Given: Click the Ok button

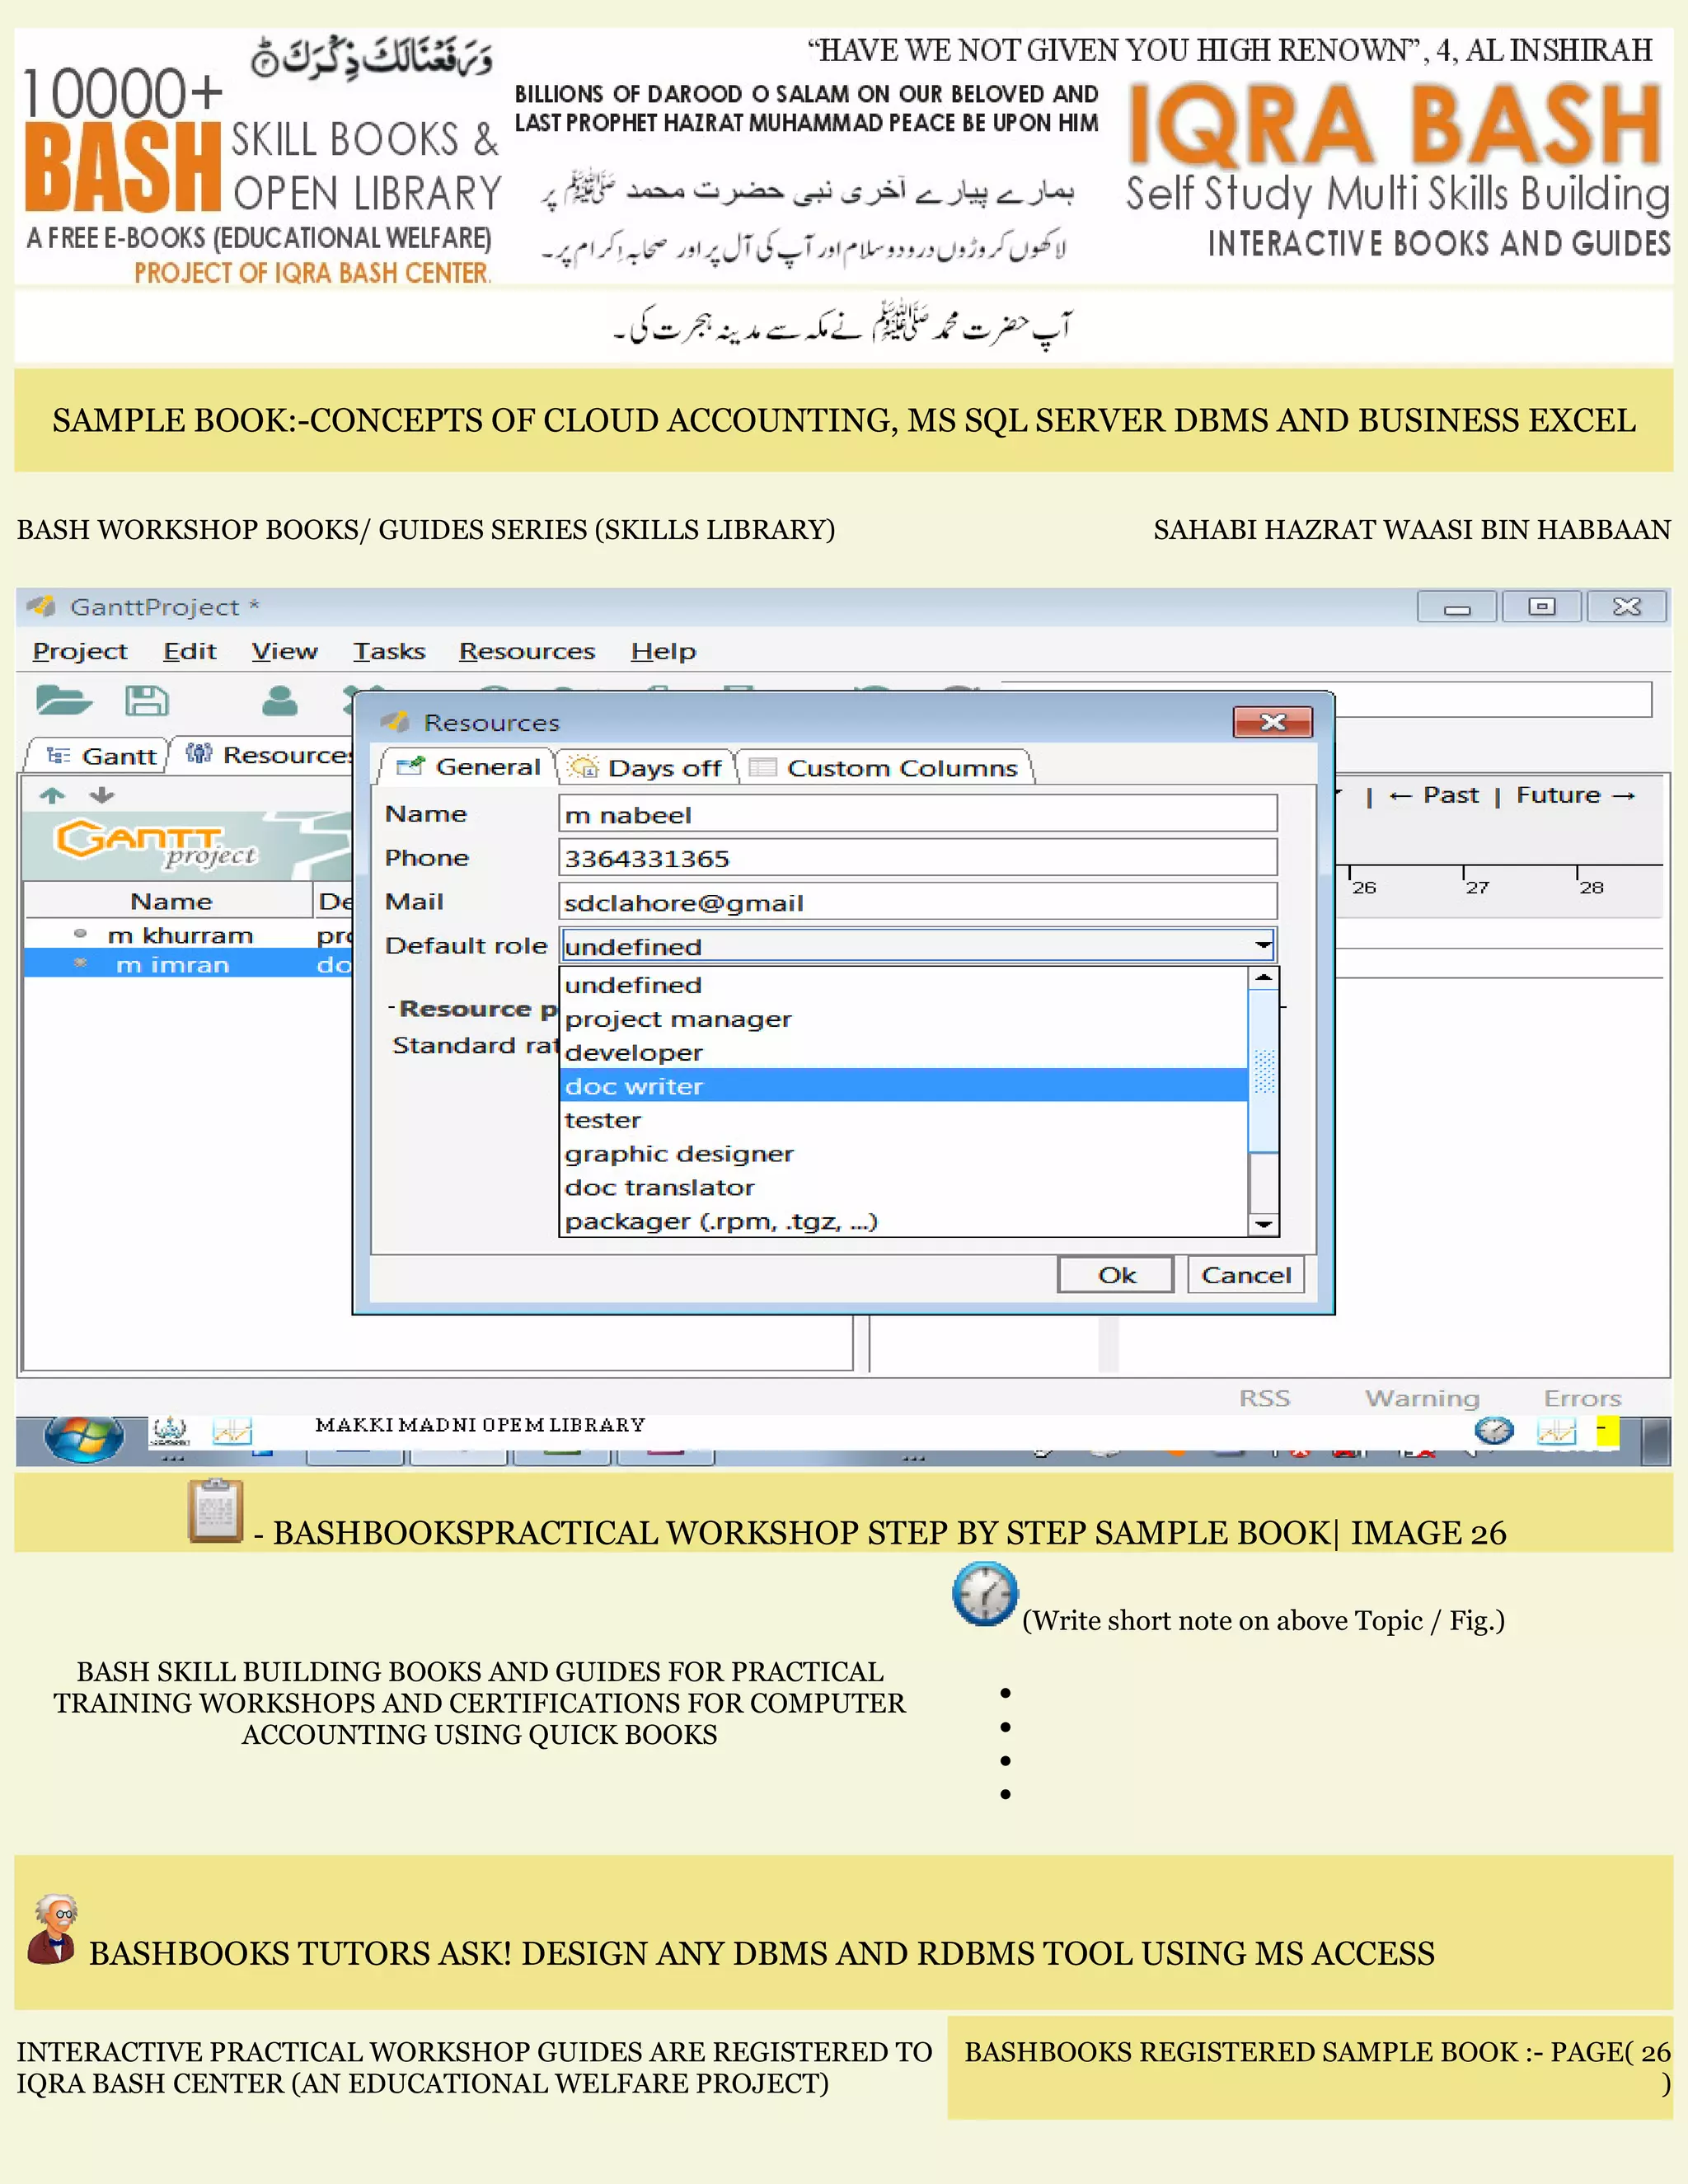Looking at the screenshot, I should click(1116, 1275).
